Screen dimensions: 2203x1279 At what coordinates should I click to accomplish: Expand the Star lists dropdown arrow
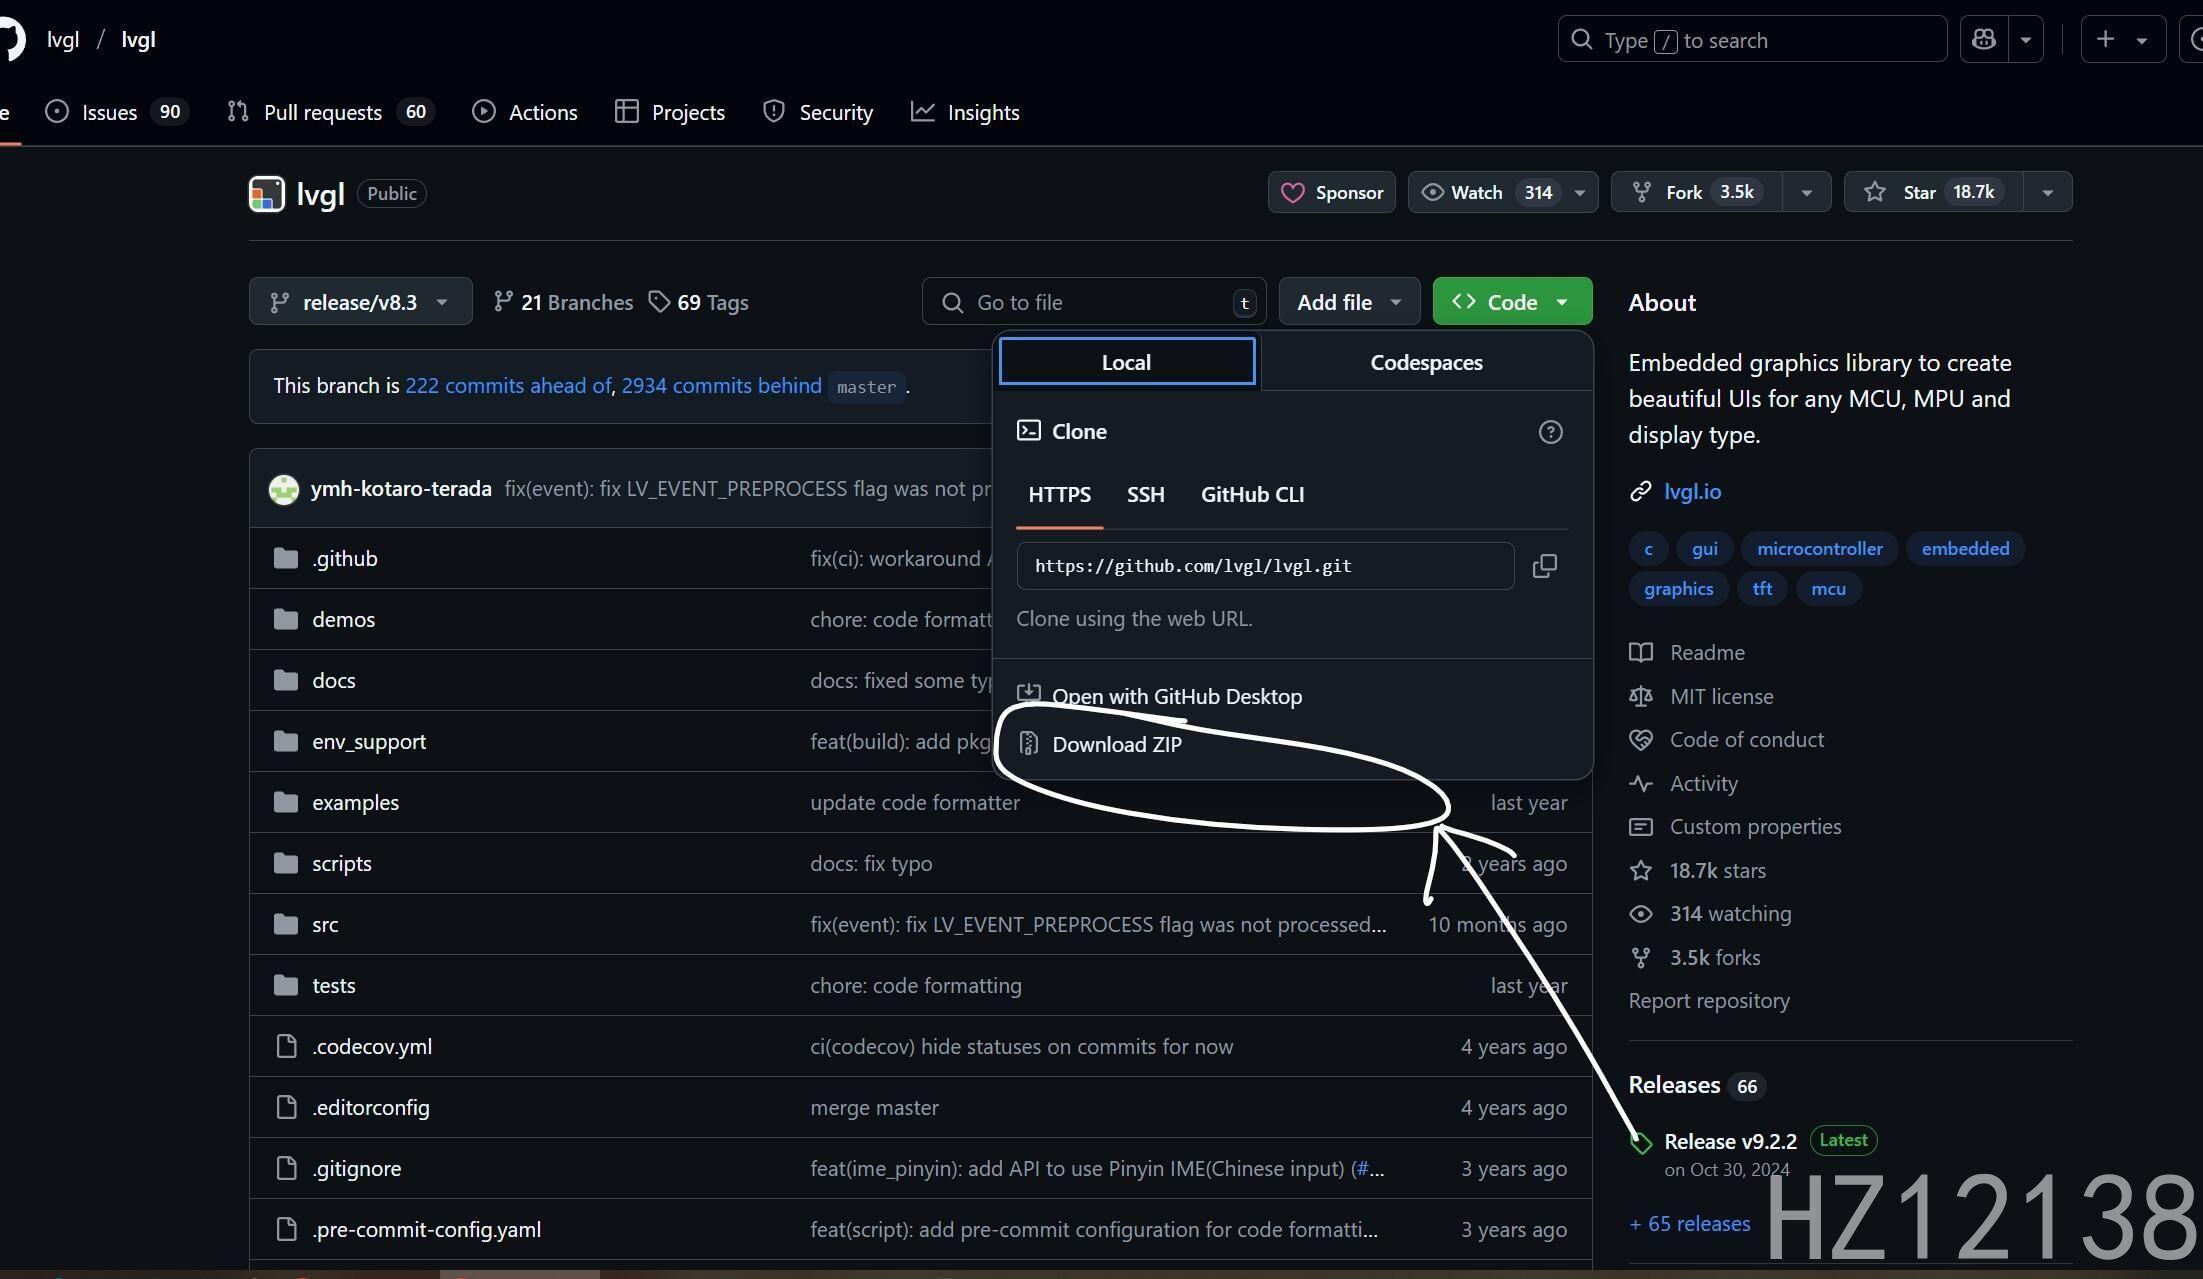[2047, 192]
